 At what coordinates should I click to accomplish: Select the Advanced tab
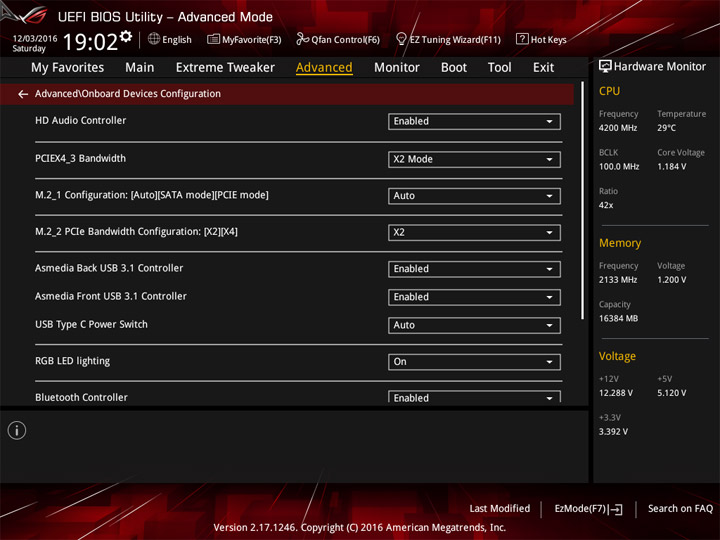pos(324,68)
